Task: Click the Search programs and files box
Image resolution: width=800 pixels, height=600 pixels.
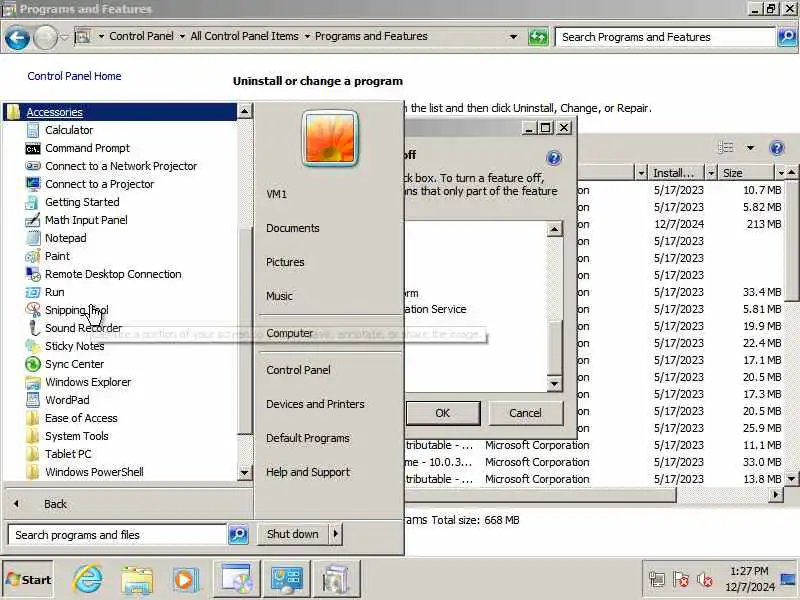Action: pos(117,535)
